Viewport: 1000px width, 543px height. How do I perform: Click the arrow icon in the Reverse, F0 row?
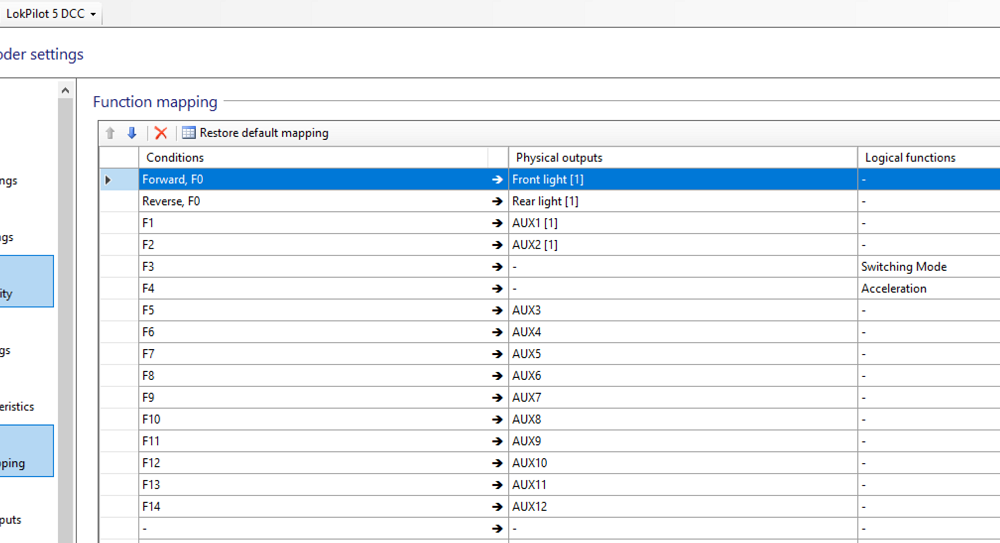coord(497,201)
